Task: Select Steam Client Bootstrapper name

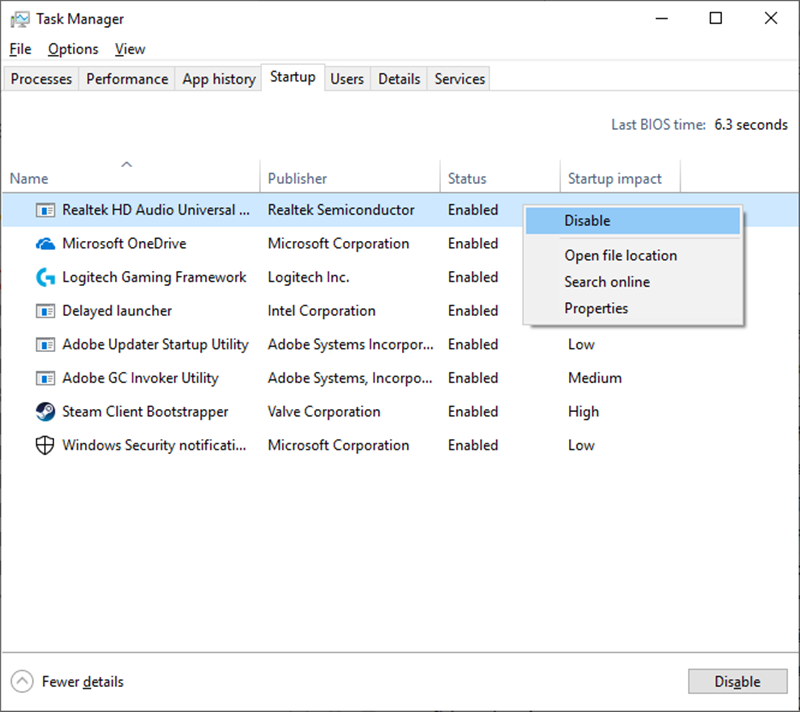Action: tap(145, 412)
